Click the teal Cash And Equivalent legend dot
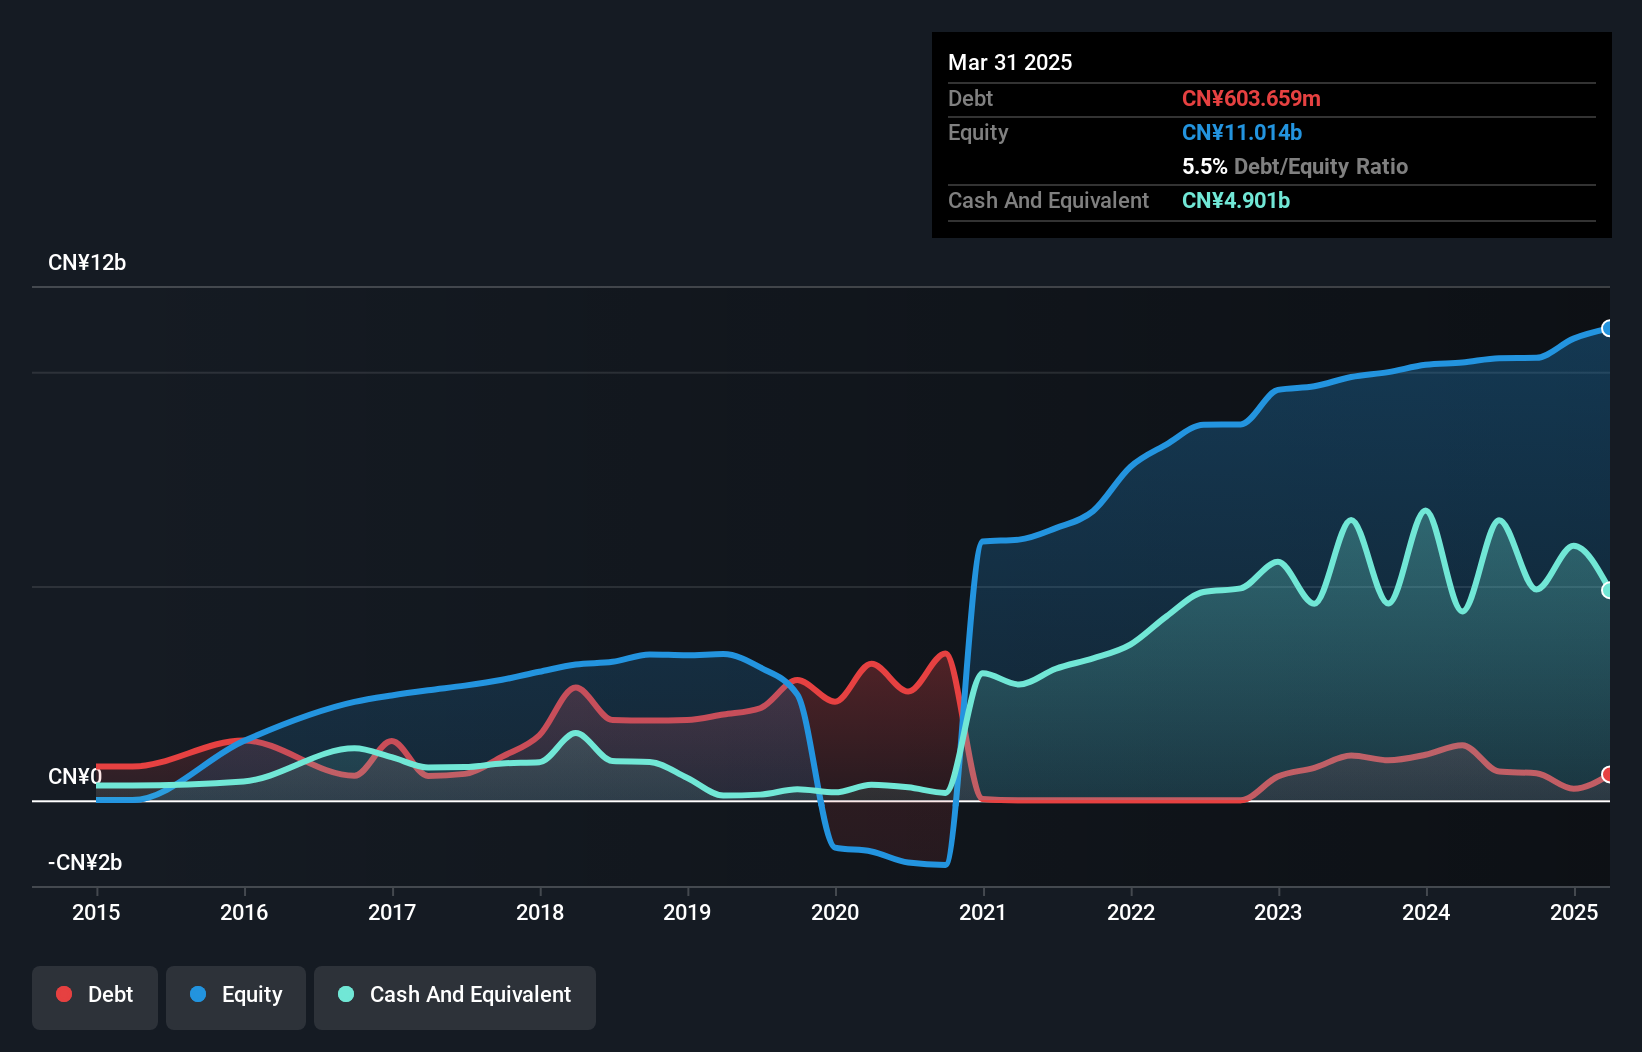1642x1052 pixels. tap(346, 994)
